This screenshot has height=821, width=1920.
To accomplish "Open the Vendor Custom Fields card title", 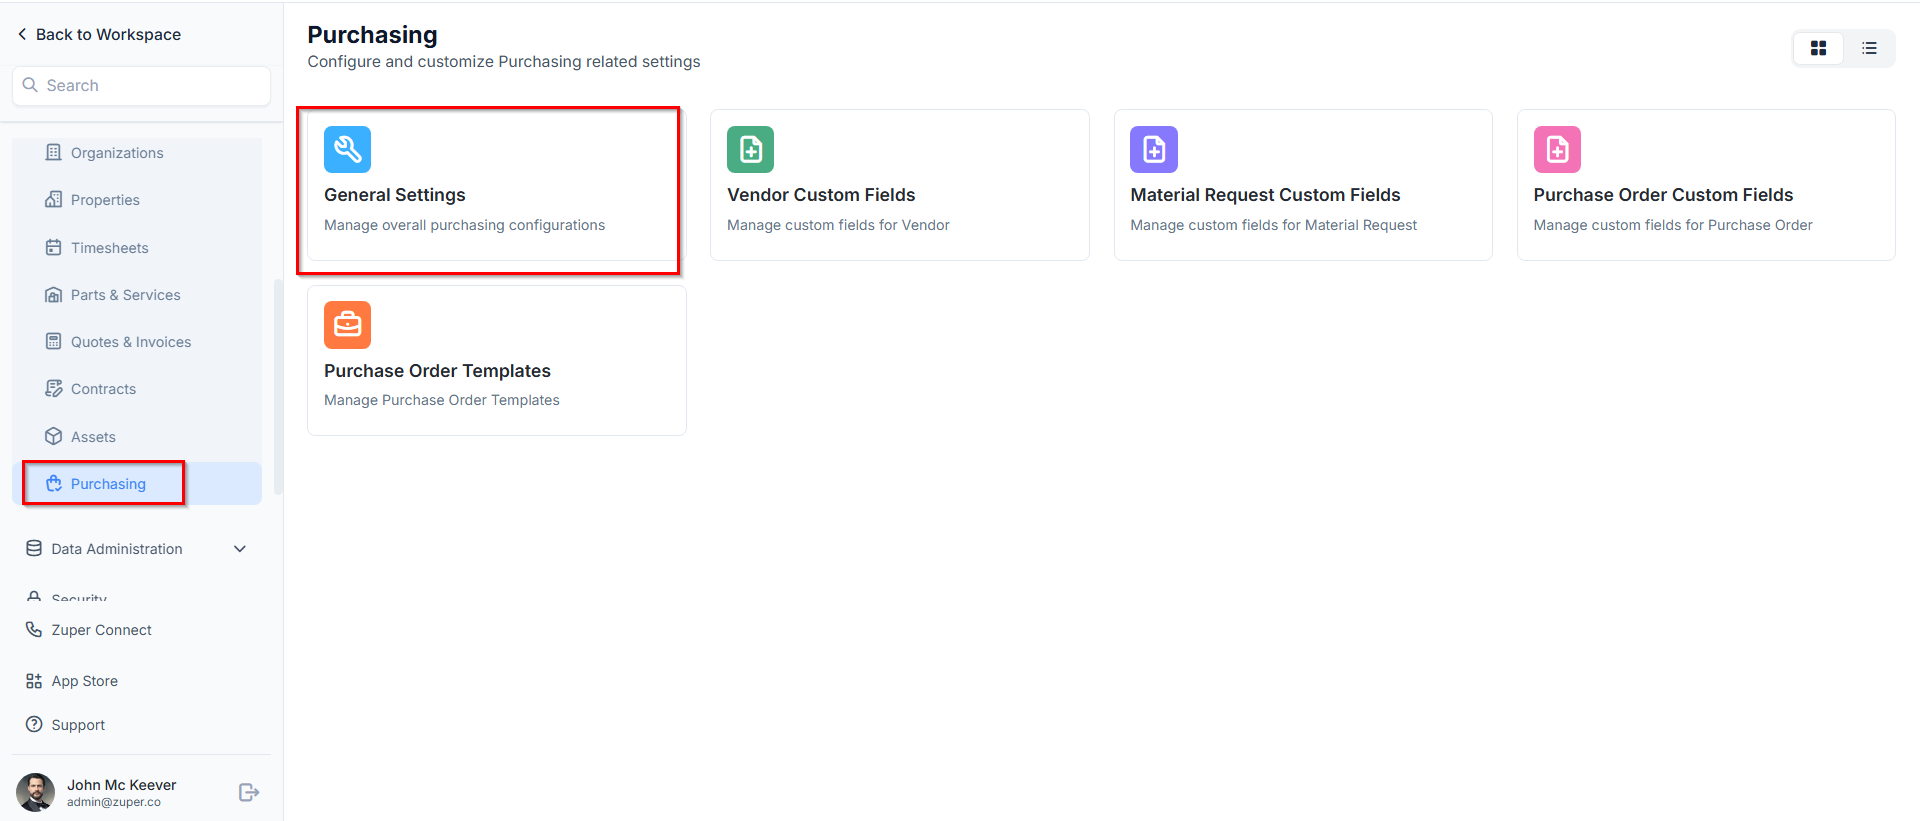I will (x=821, y=195).
